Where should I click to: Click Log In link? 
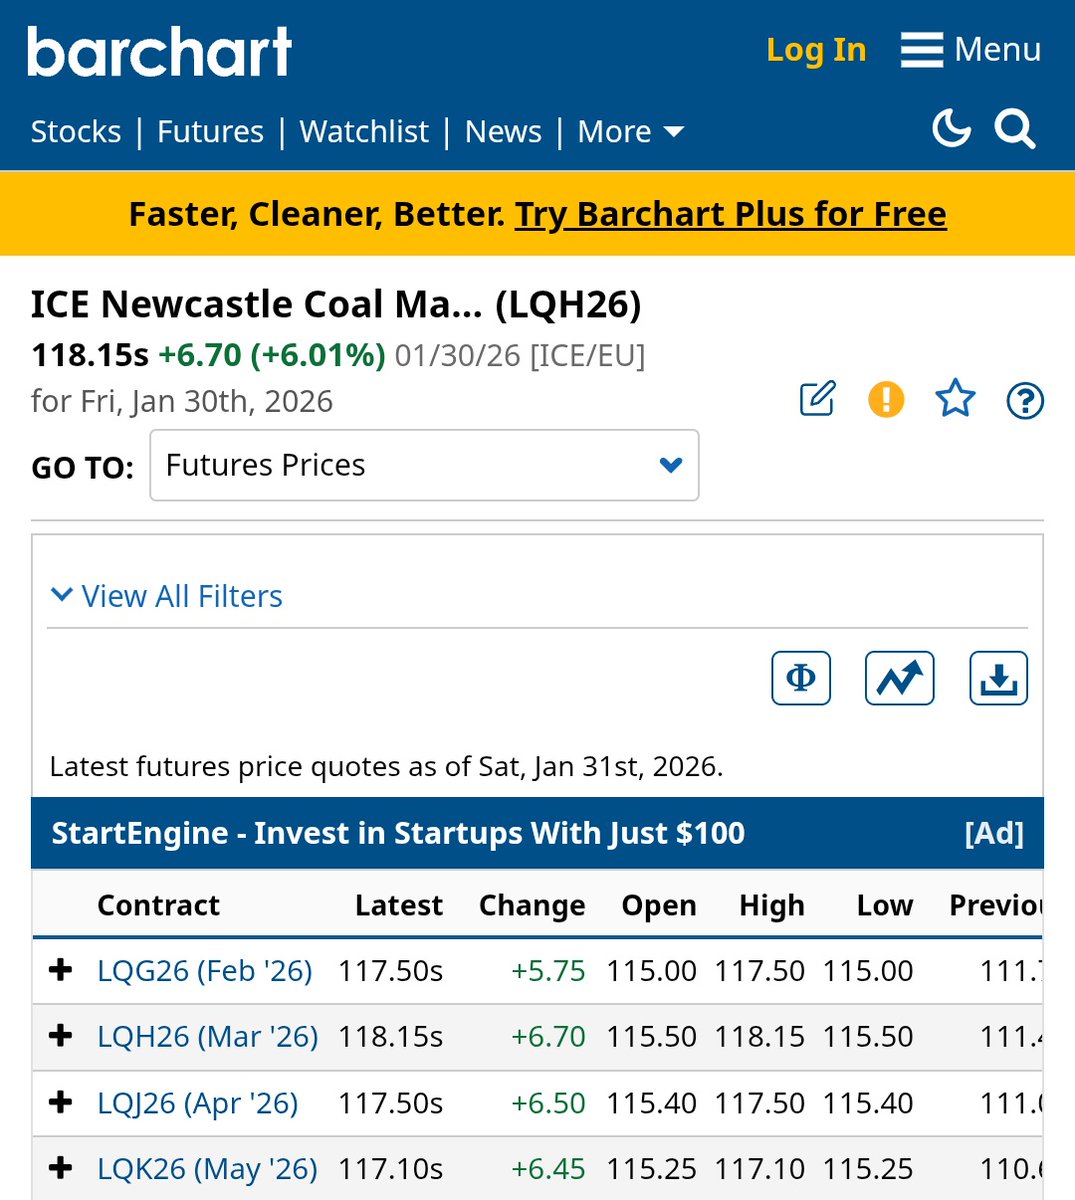(x=816, y=50)
